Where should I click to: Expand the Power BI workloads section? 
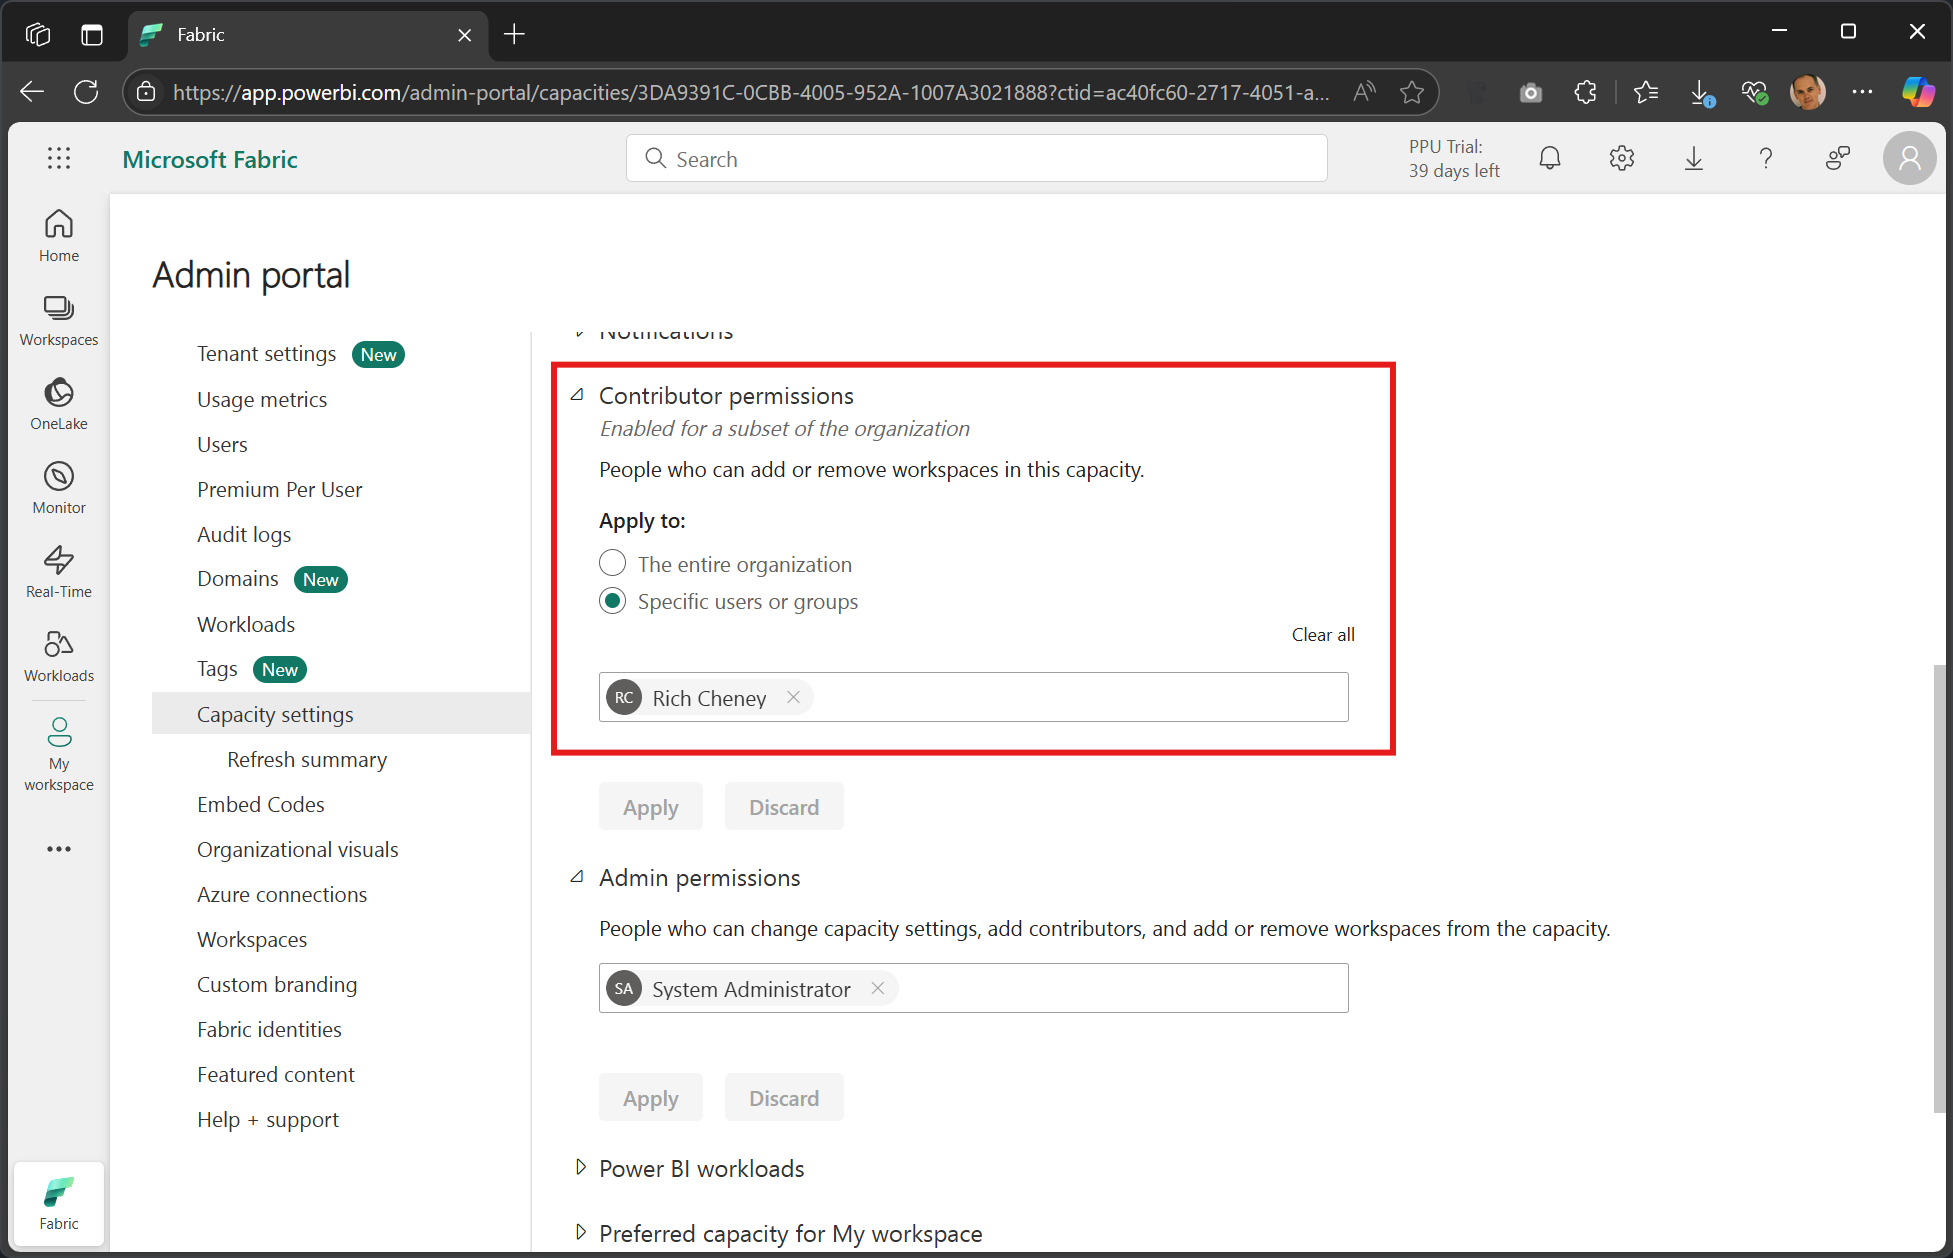click(581, 1167)
